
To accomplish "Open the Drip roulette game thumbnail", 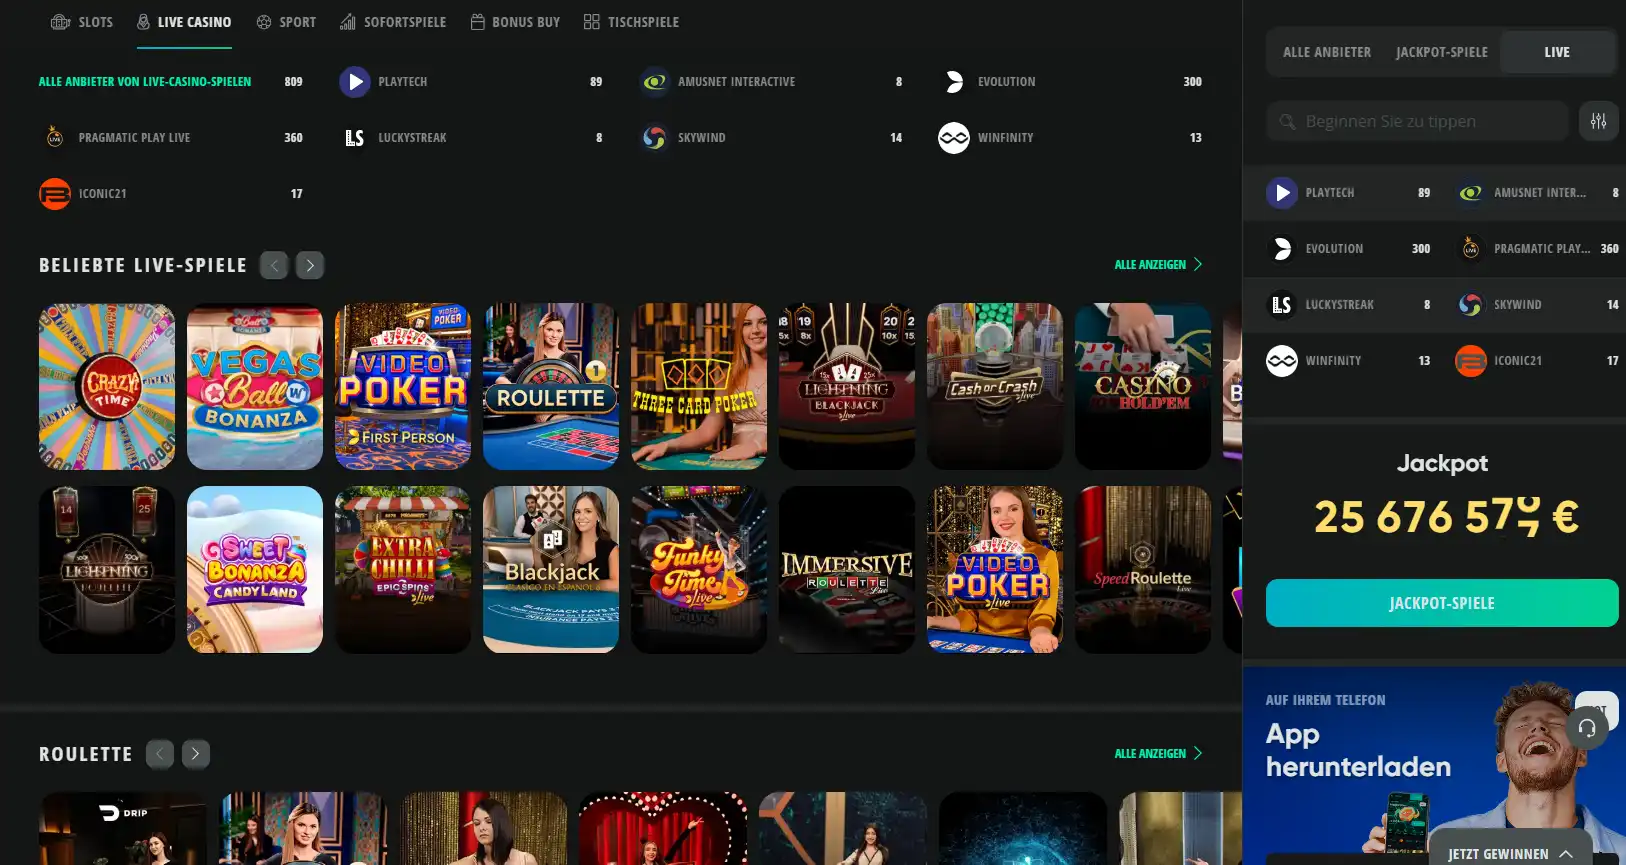I will pos(123,829).
